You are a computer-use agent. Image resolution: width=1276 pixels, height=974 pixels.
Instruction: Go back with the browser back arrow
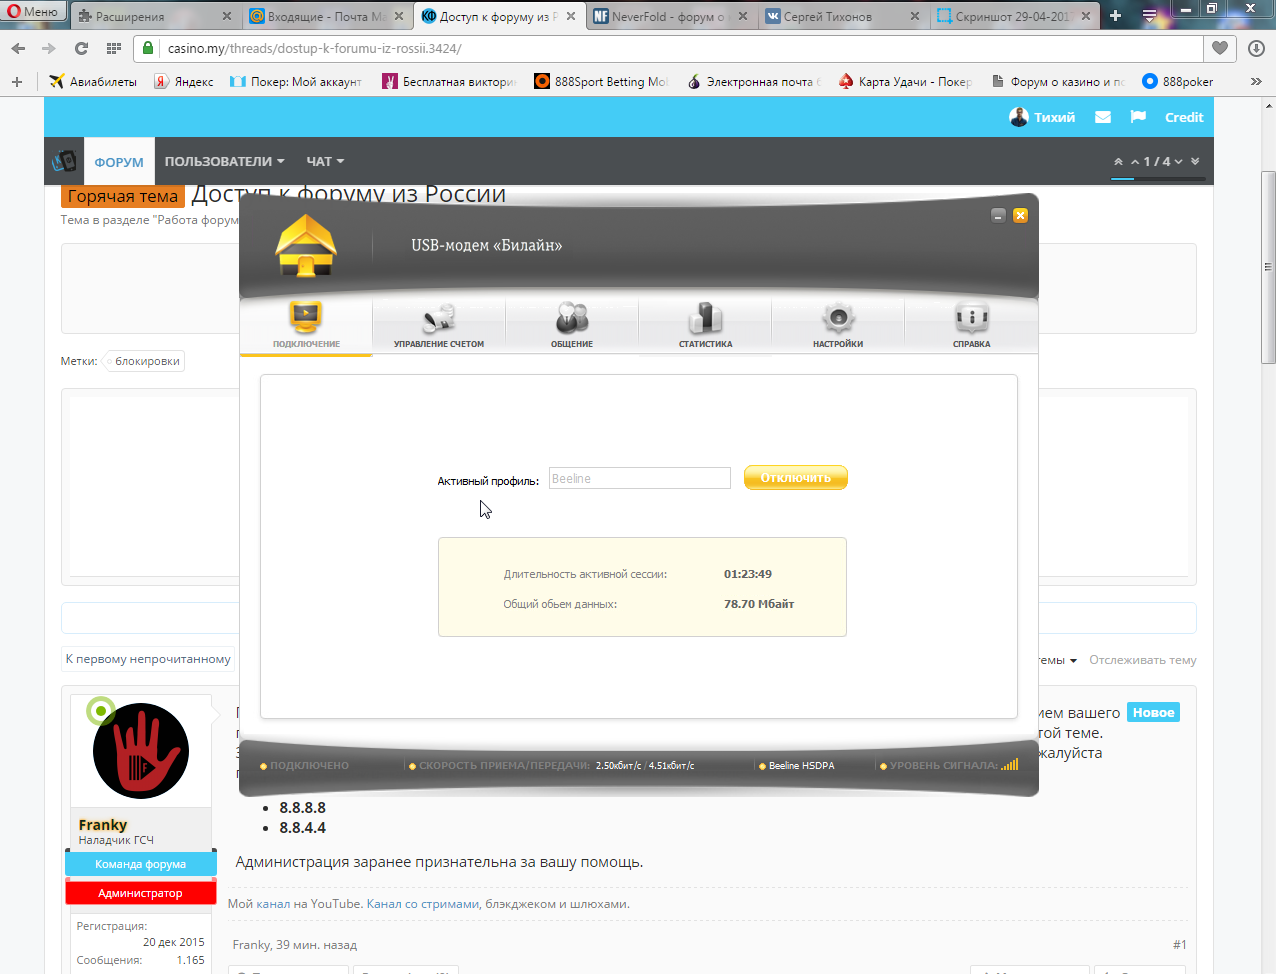[x=19, y=48]
